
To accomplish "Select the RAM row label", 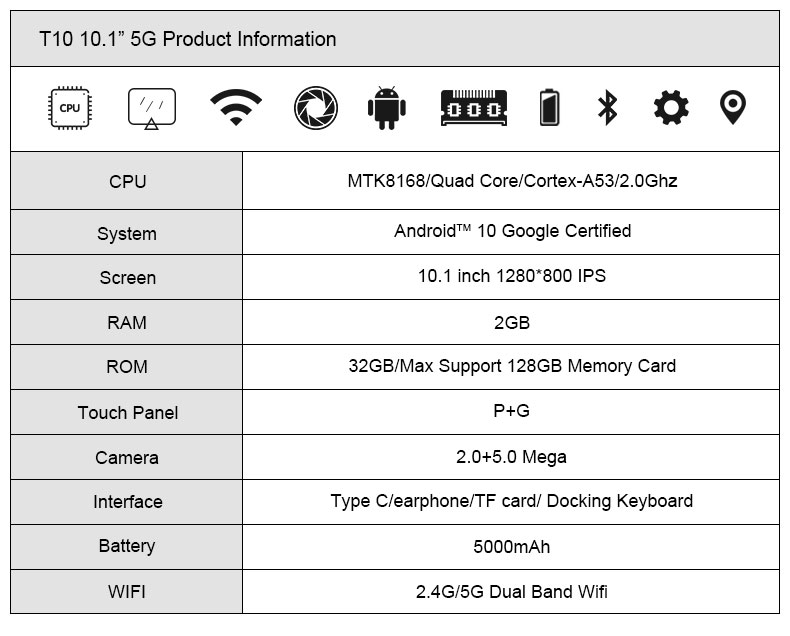I will coord(127,323).
